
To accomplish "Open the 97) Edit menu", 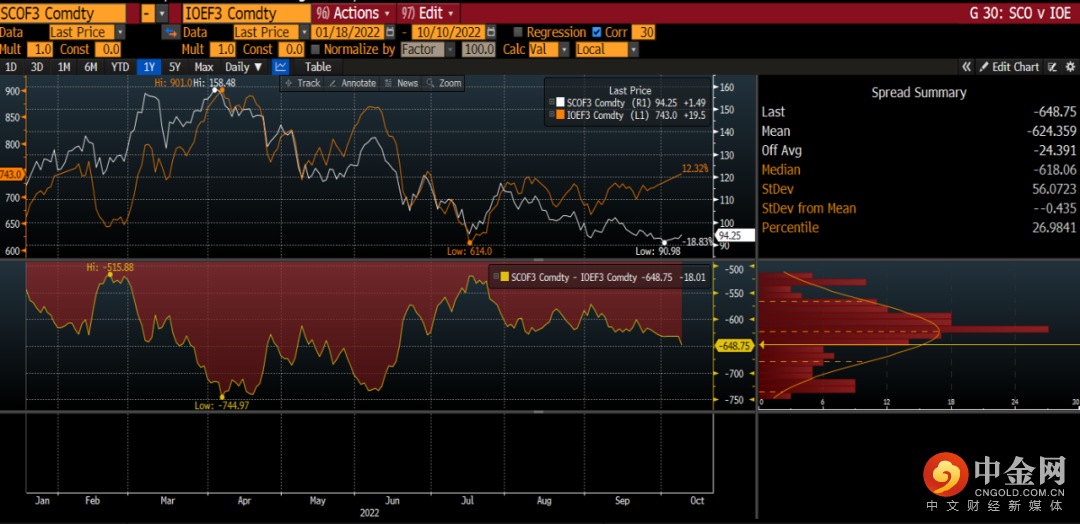I will pyautogui.click(x=428, y=13).
